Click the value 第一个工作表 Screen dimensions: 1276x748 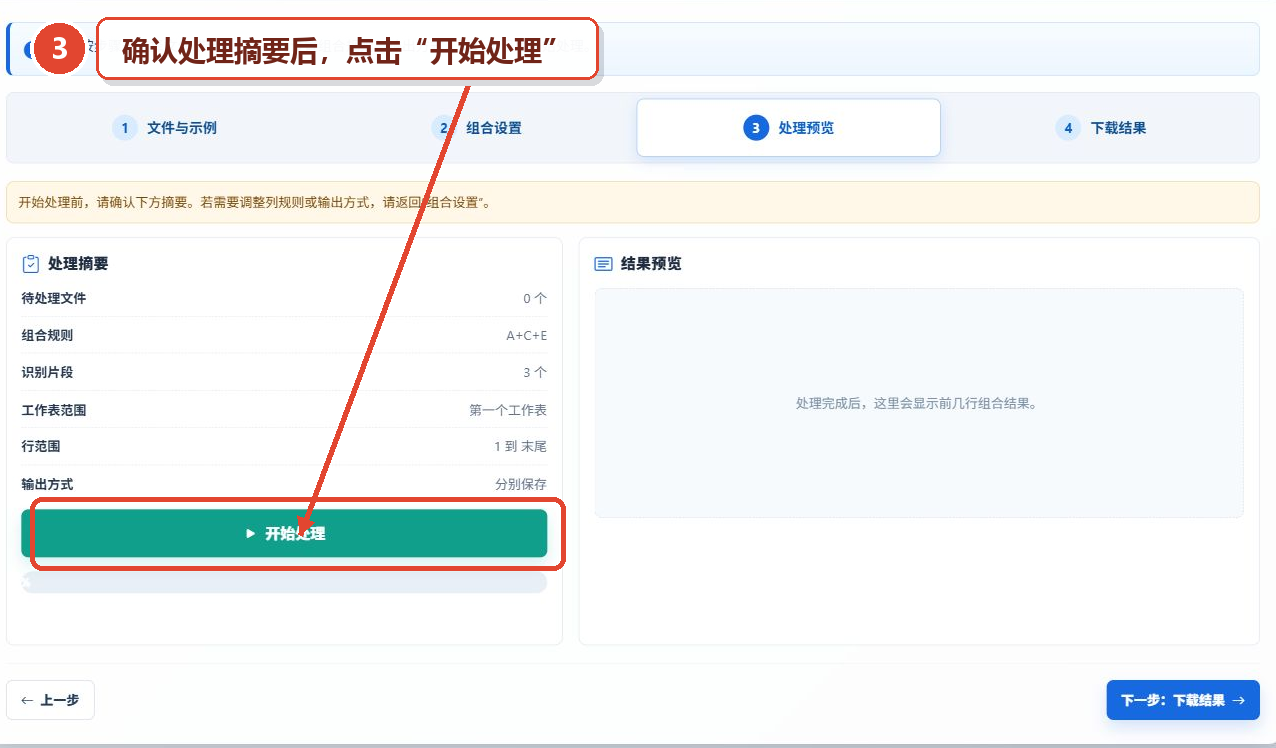(x=508, y=410)
